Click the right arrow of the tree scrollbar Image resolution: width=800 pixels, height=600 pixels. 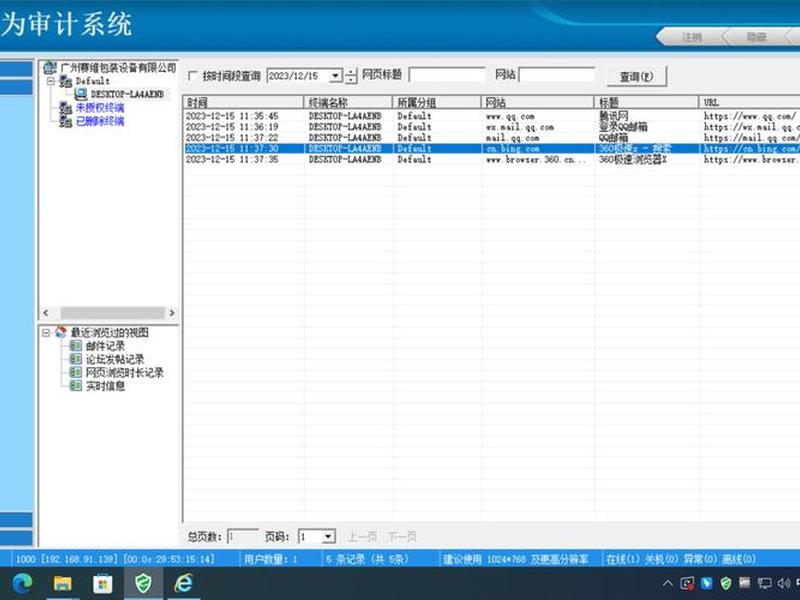(x=171, y=312)
